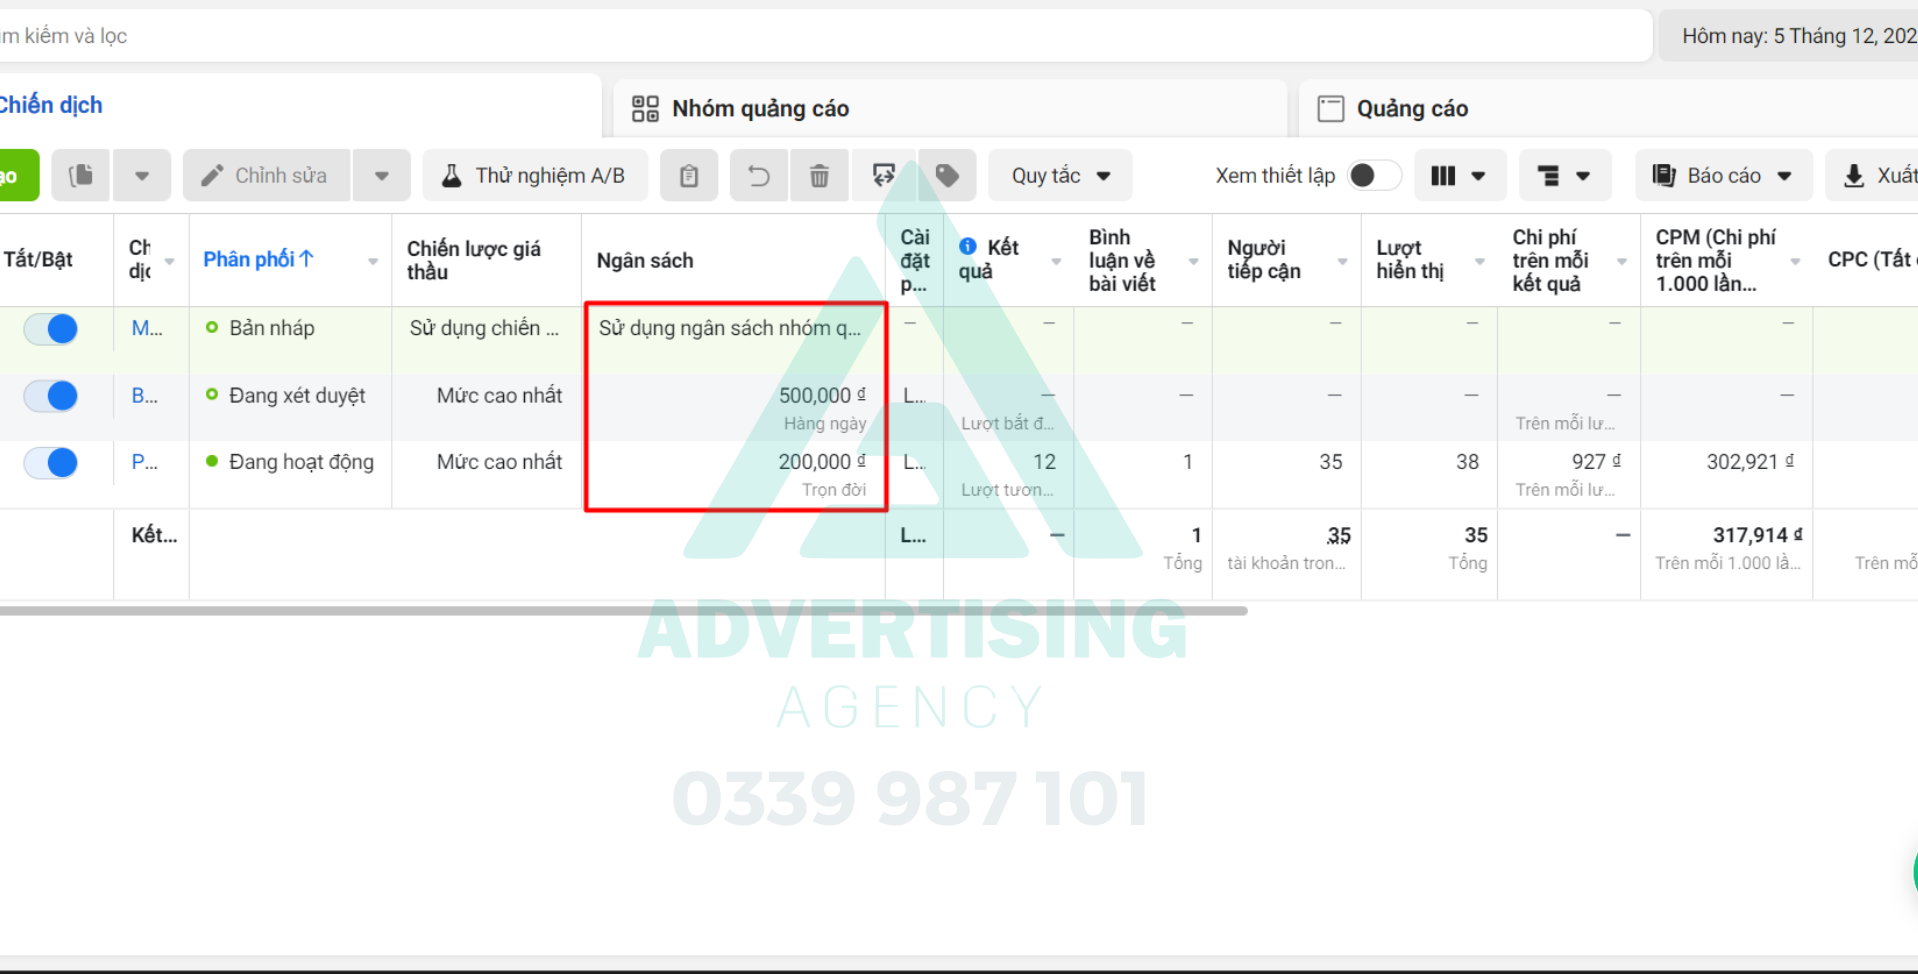Click the clipboard paste icon
This screenshot has height=974, width=1918.
[x=689, y=176]
